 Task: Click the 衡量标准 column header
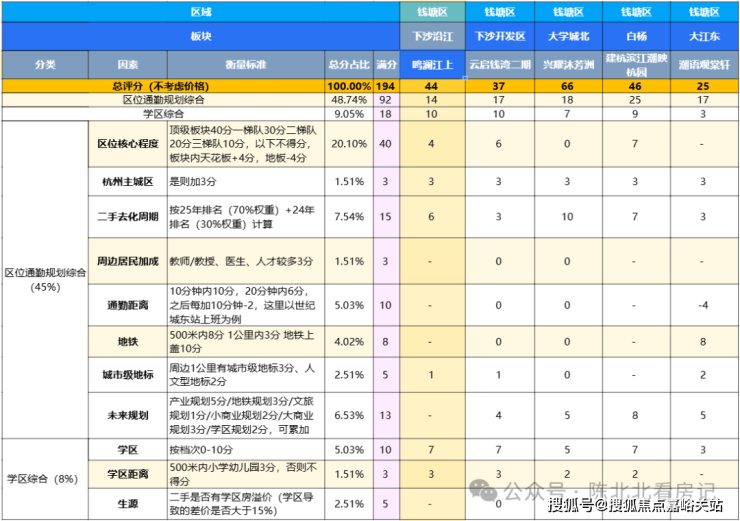pos(245,65)
